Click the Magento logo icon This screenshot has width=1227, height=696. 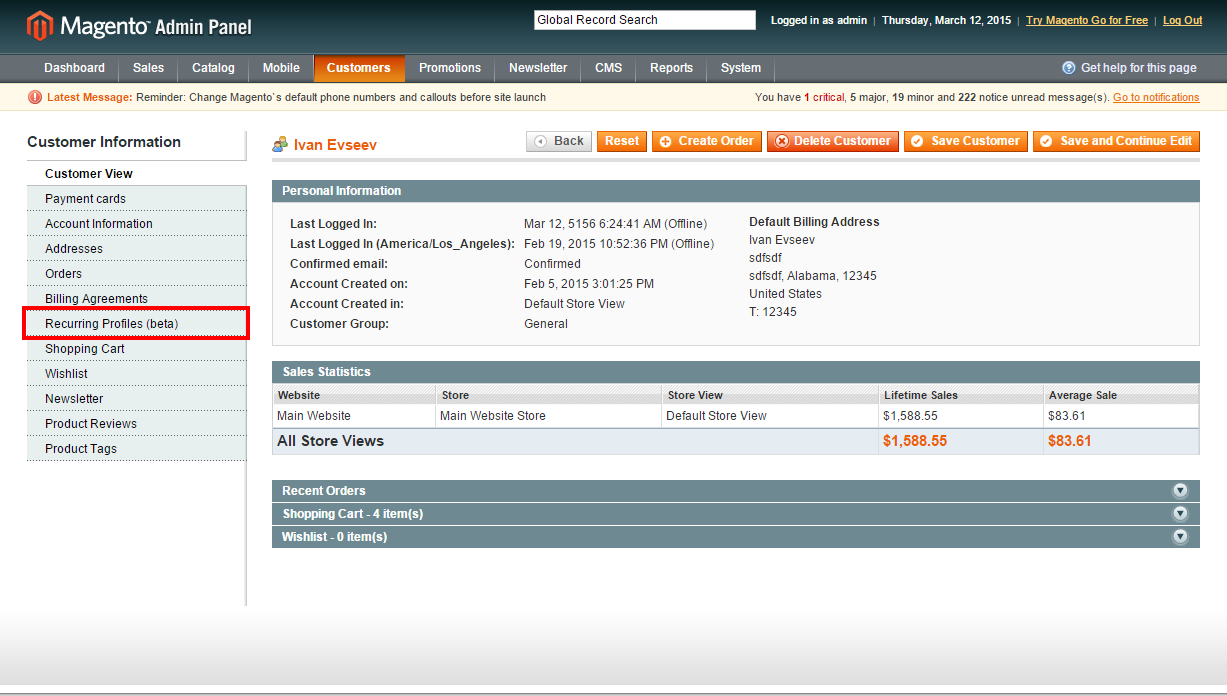click(x=40, y=26)
